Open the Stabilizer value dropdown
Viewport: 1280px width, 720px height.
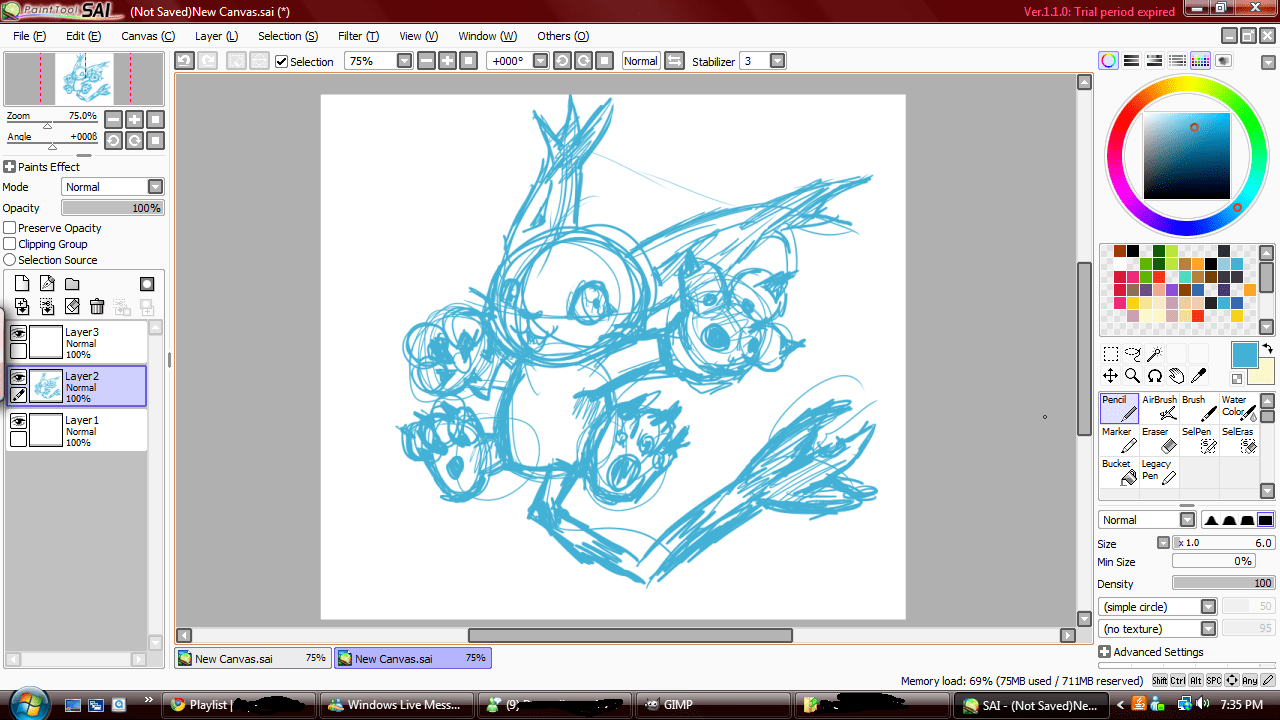point(777,61)
